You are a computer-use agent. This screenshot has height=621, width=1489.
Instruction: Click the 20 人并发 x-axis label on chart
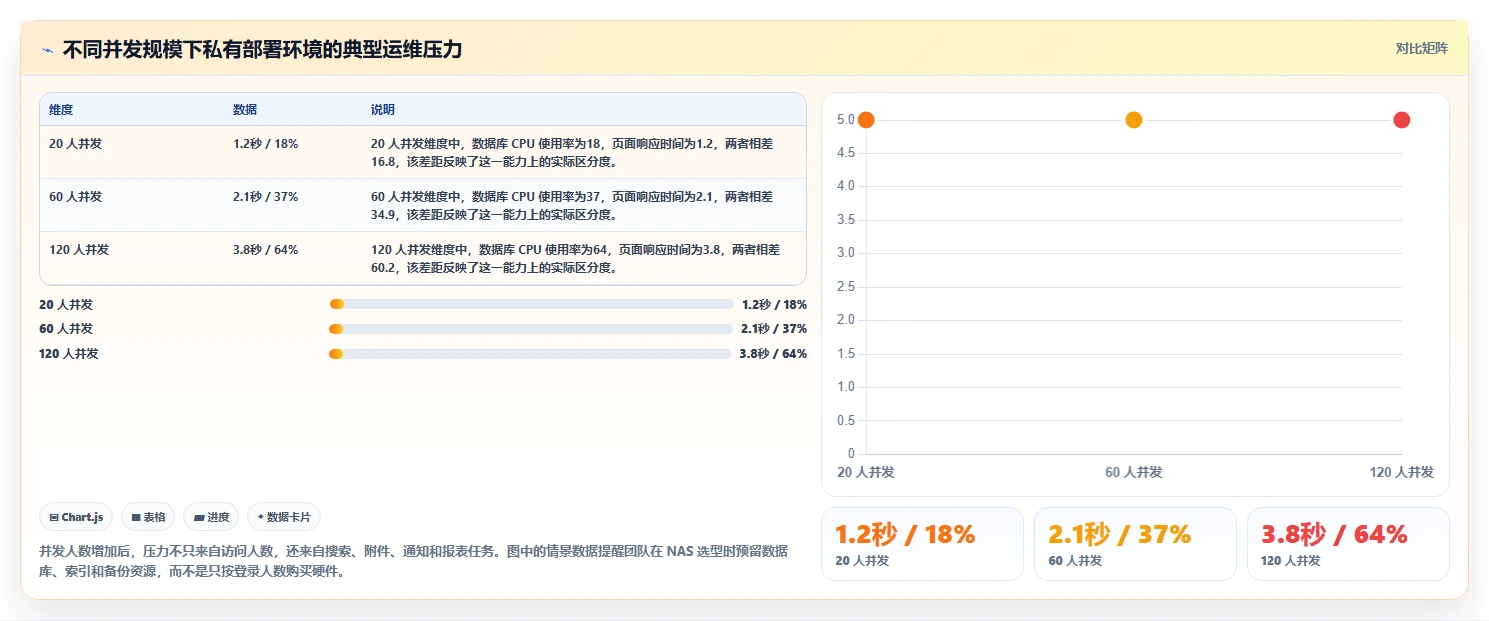click(x=866, y=472)
